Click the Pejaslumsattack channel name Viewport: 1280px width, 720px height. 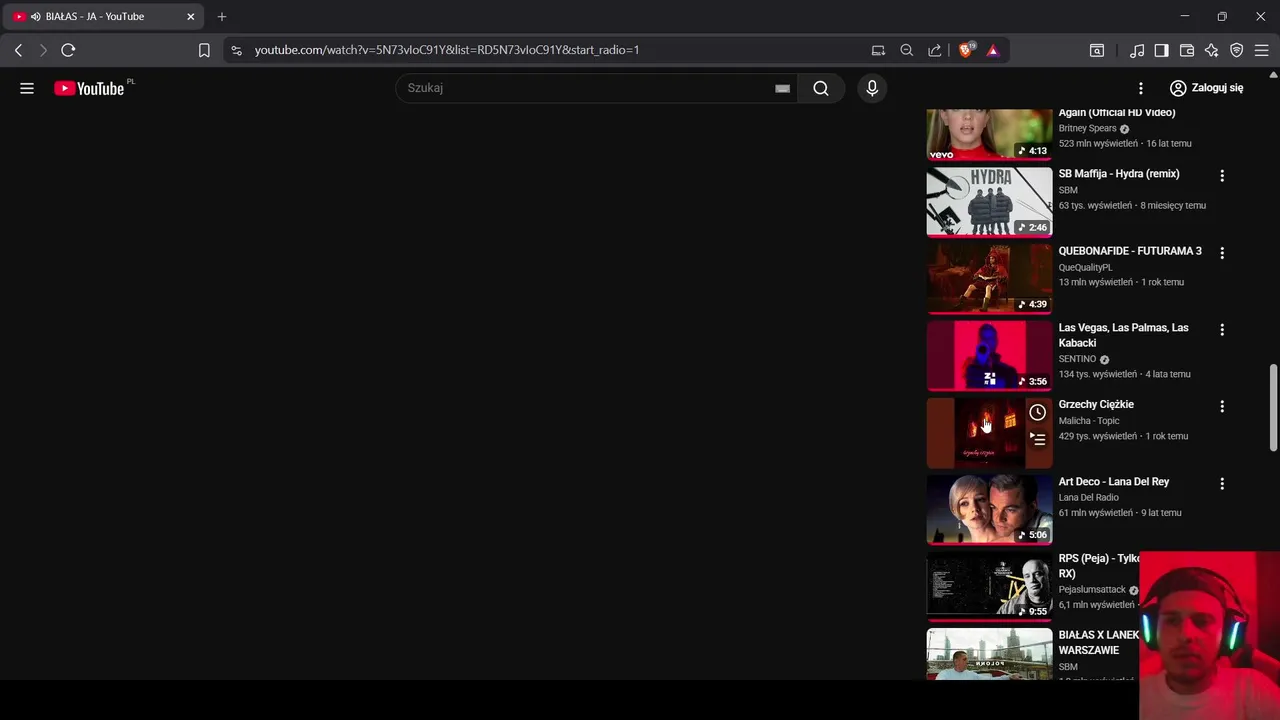[x=1092, y=590]
